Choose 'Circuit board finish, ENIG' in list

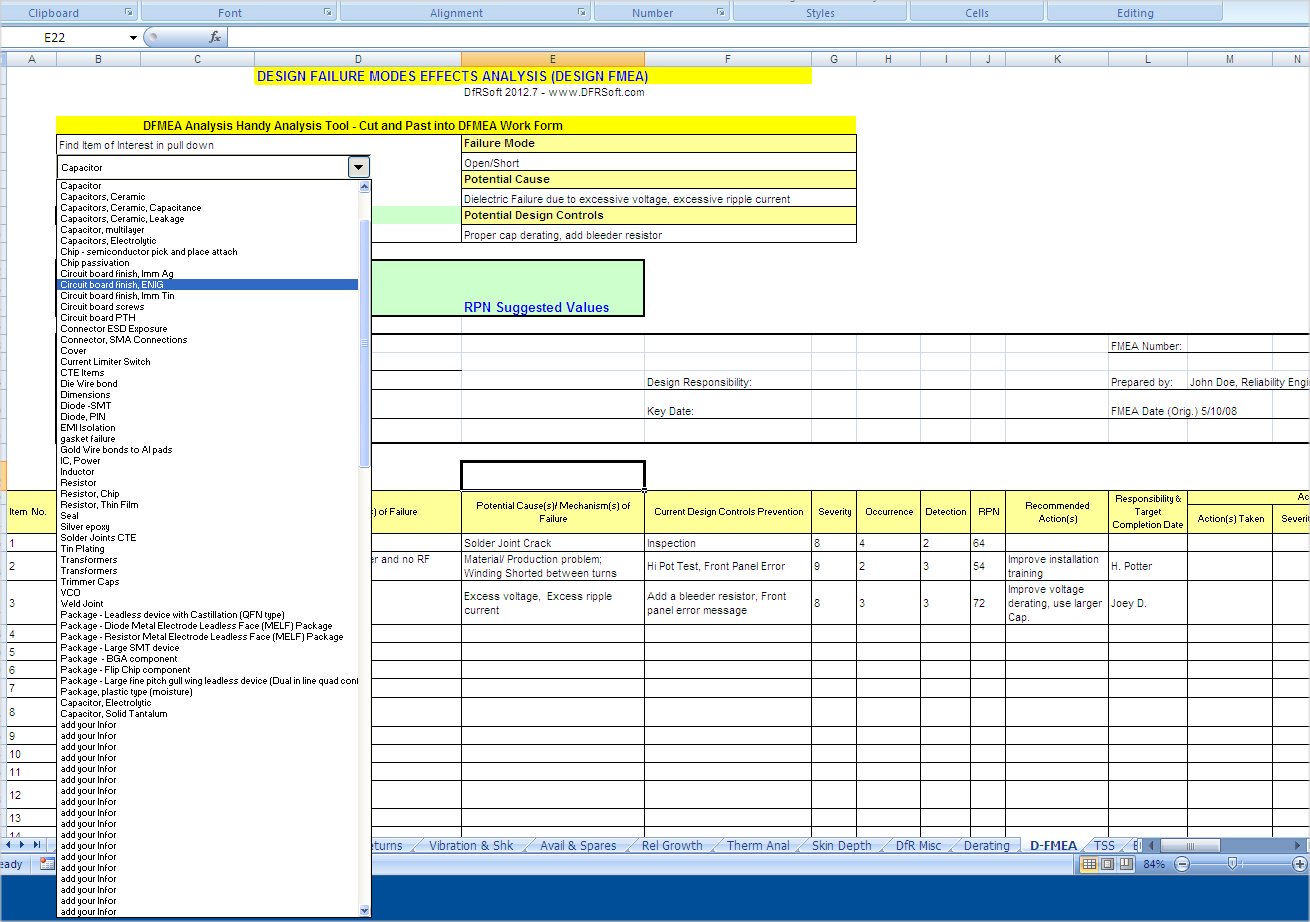click(208, 285)
